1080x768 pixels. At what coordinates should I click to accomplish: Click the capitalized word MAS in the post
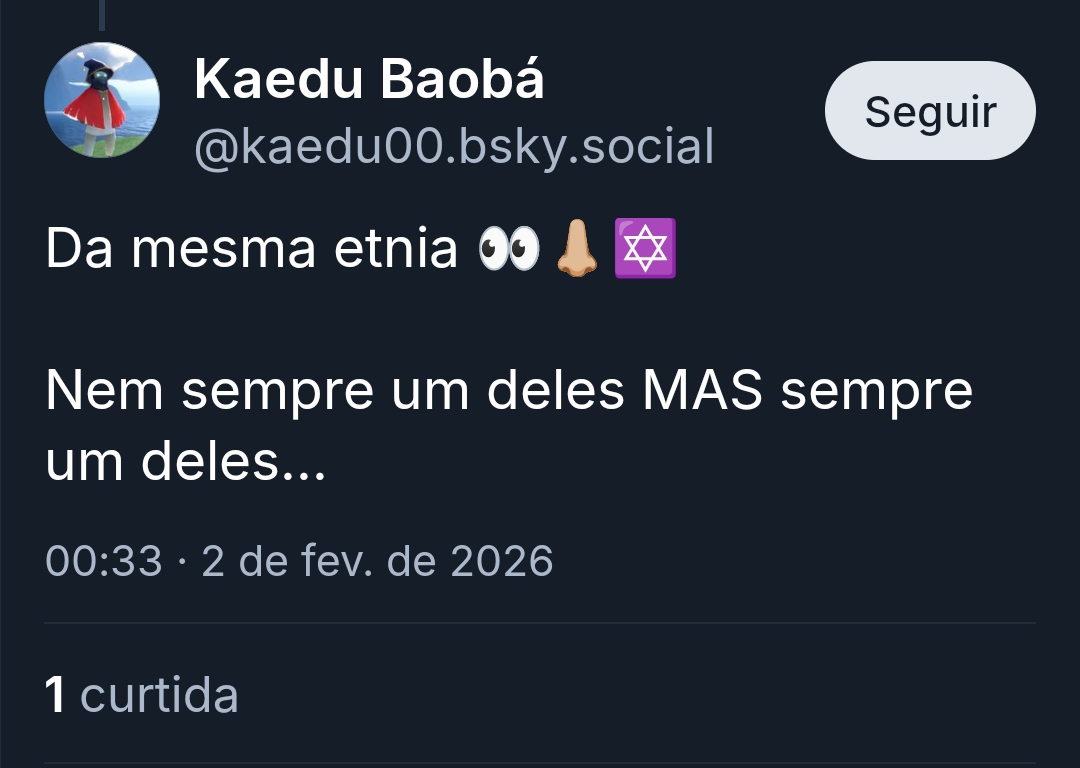(702, 391)
